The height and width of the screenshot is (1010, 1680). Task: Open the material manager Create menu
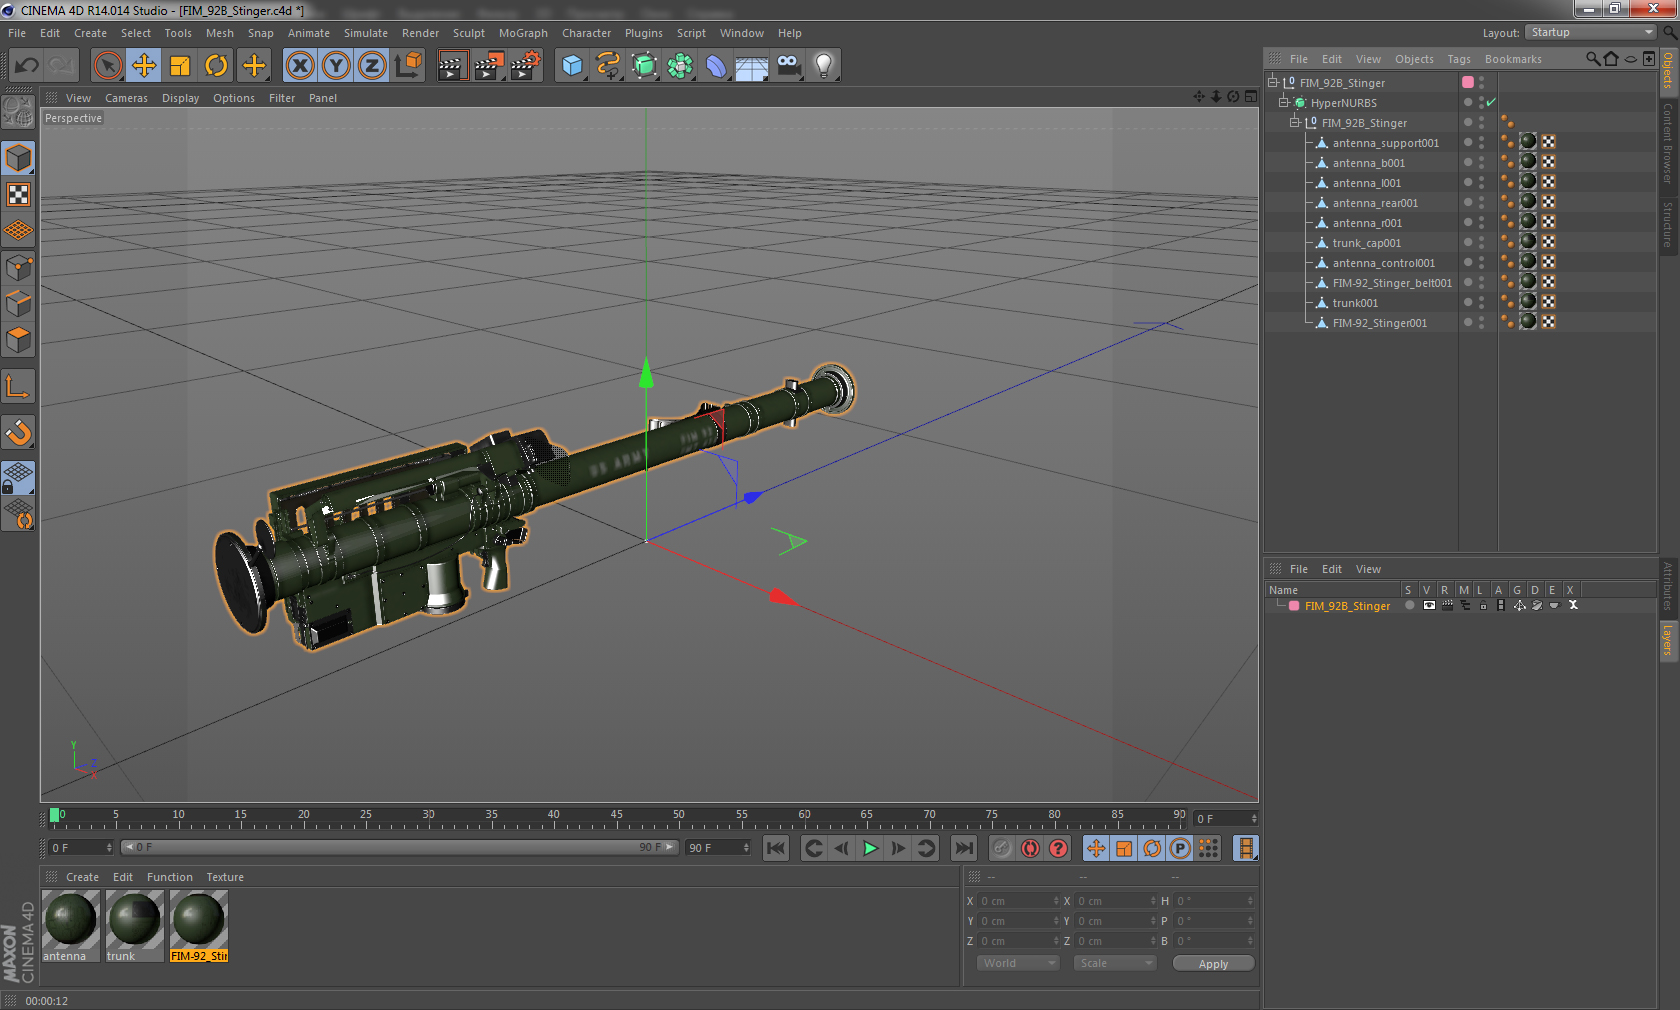click(82, 877)
